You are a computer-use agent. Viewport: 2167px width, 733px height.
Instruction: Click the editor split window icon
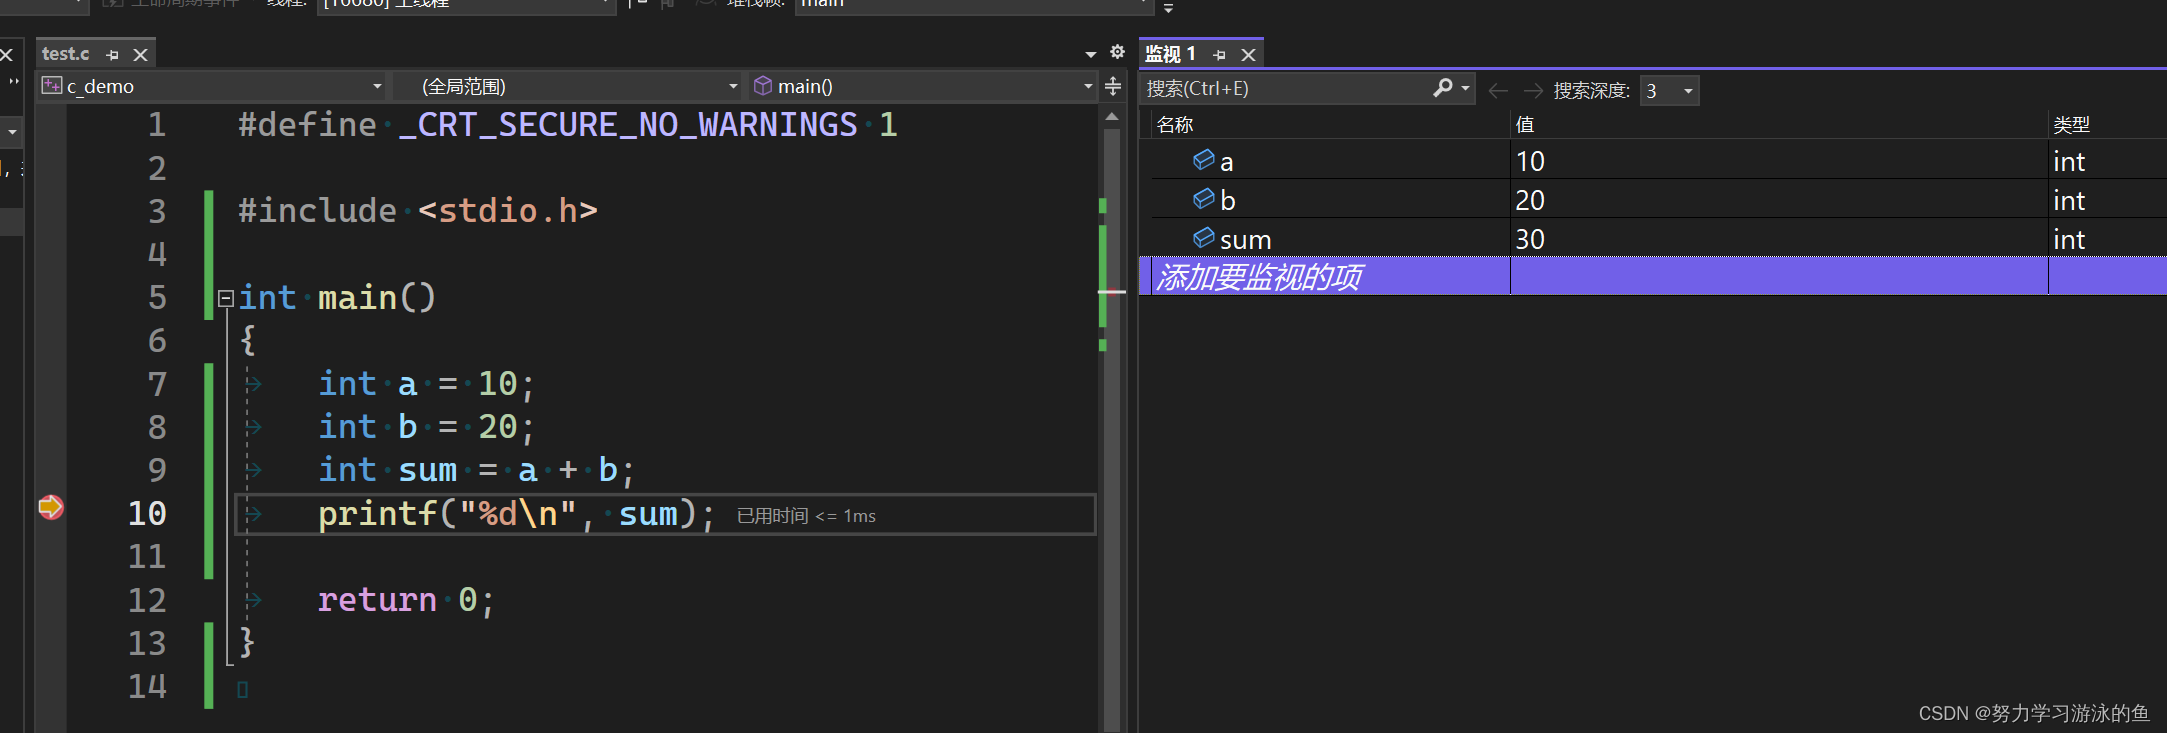[x=1113, y=87]
